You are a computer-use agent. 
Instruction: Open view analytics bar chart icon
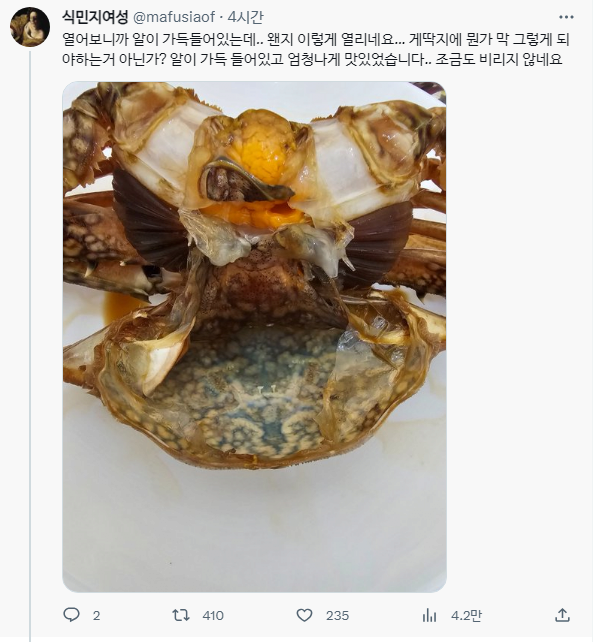pos(429,615)
